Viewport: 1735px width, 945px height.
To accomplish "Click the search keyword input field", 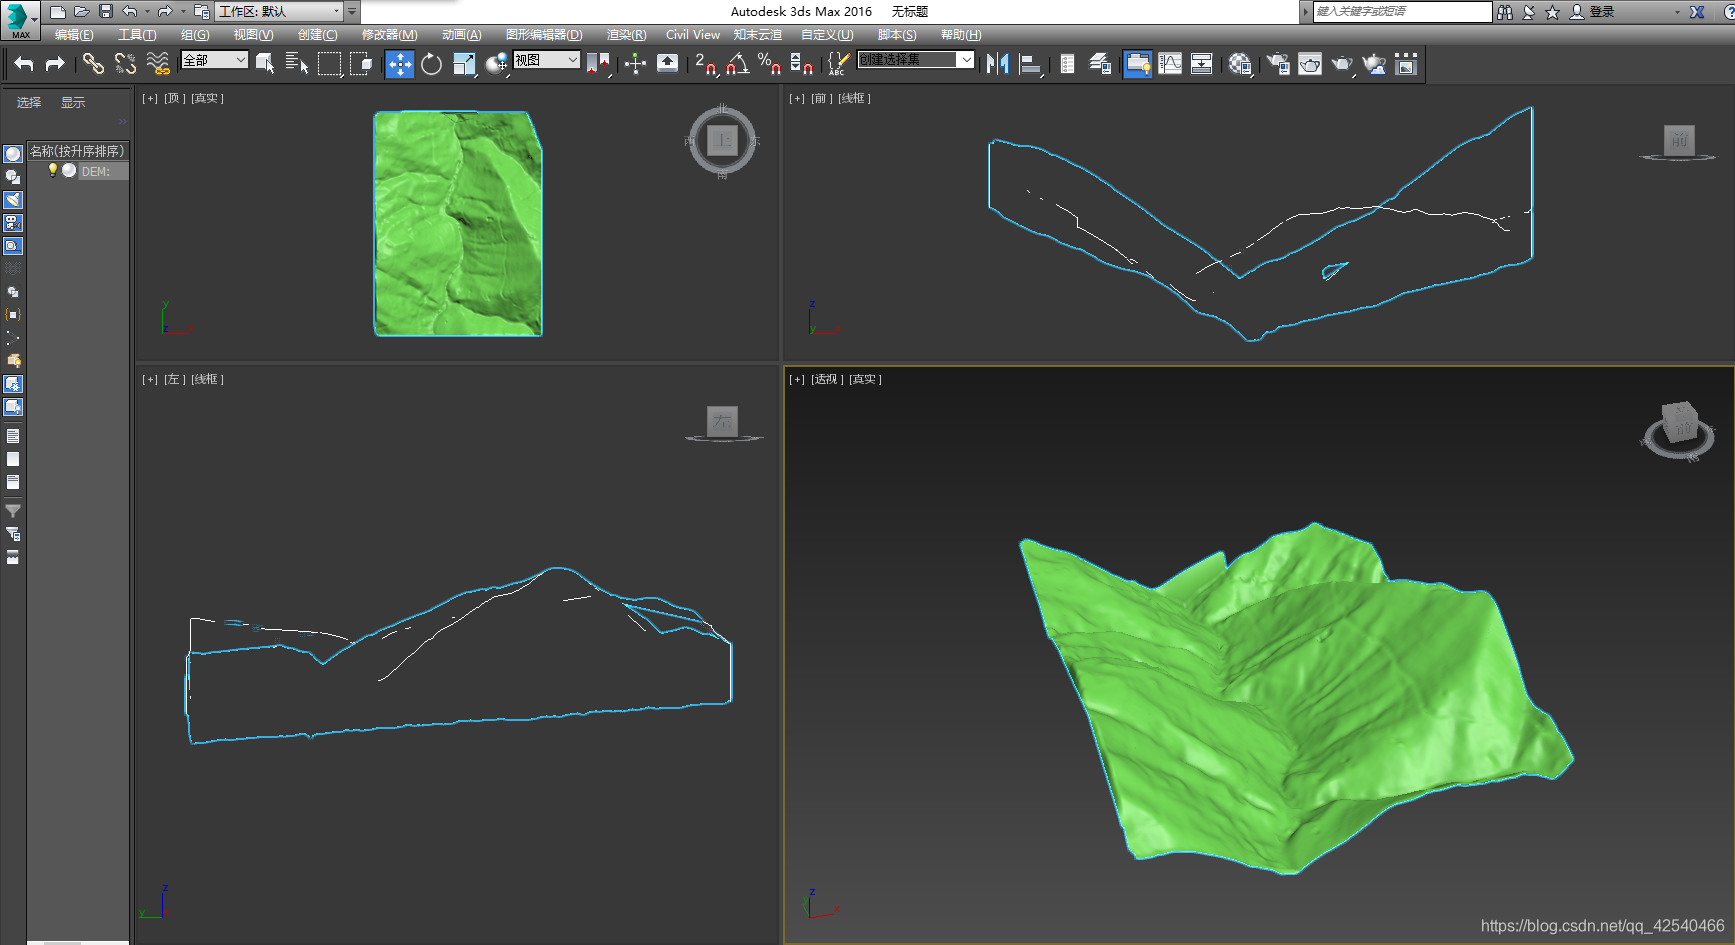I will pos(1402,12).
